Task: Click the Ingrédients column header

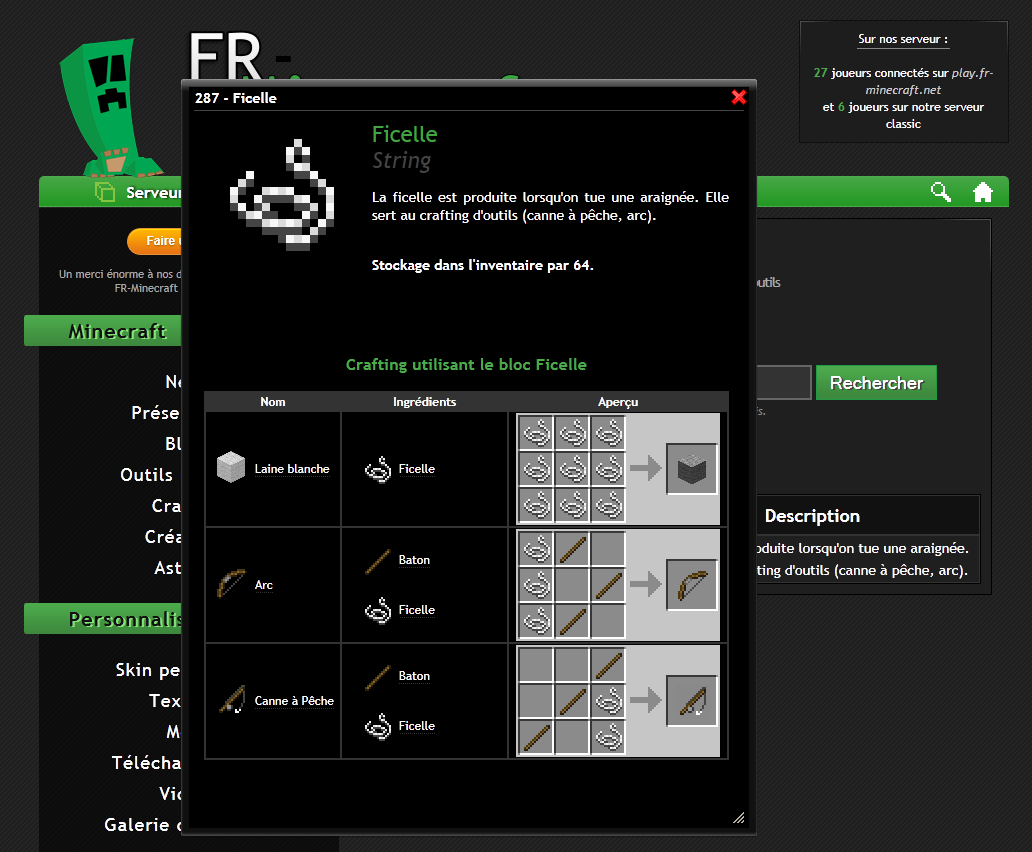Action: [425, 402]
